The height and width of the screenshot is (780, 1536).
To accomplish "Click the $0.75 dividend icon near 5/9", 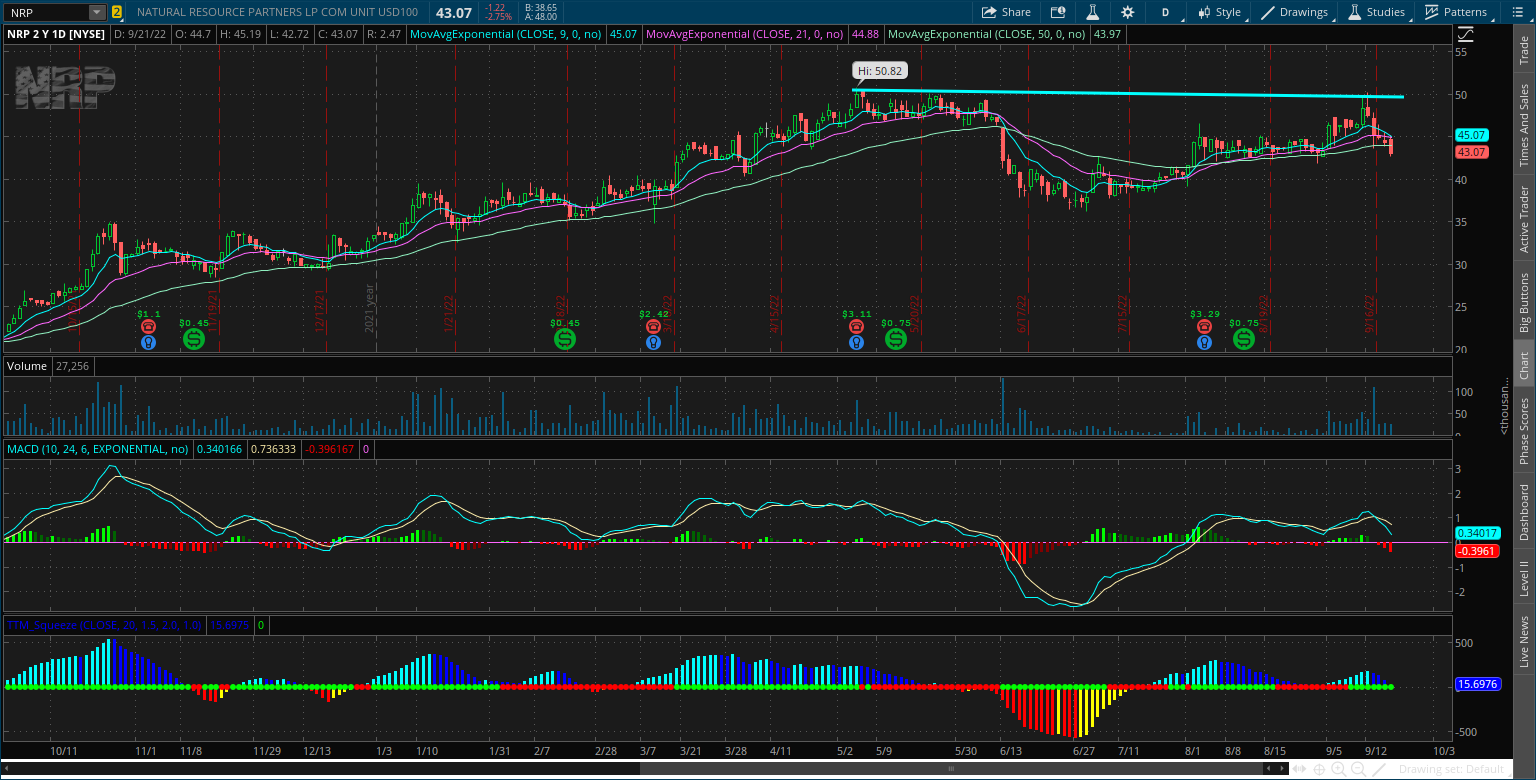I will [895, 339].
